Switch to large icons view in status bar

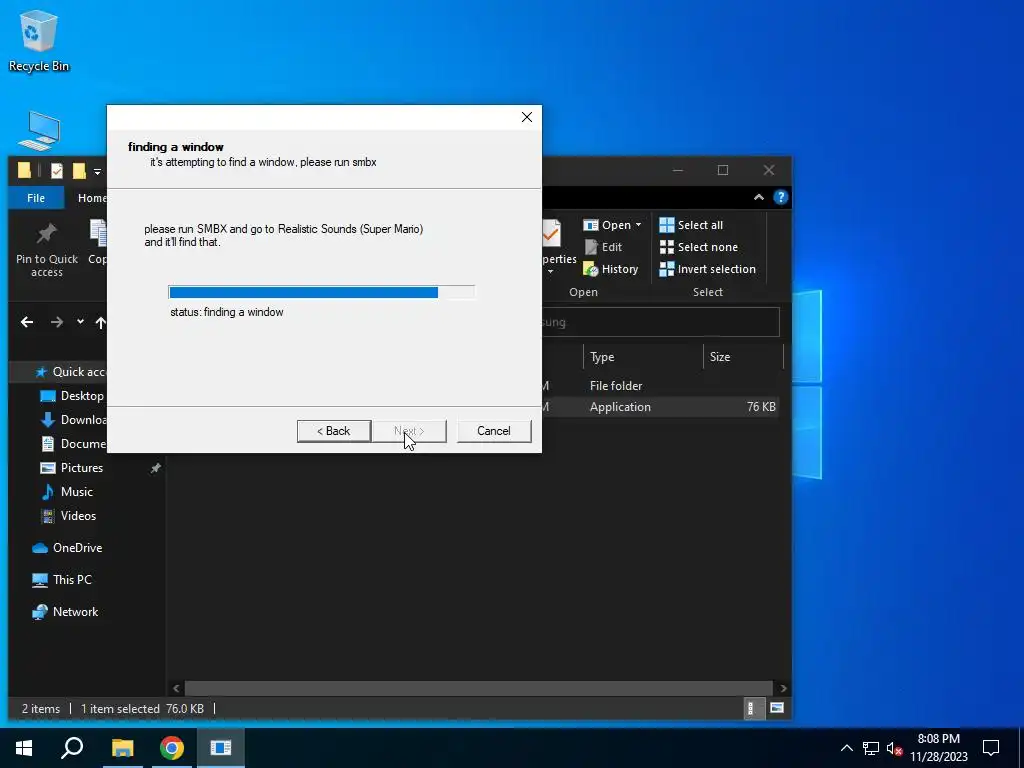(776, 708)
